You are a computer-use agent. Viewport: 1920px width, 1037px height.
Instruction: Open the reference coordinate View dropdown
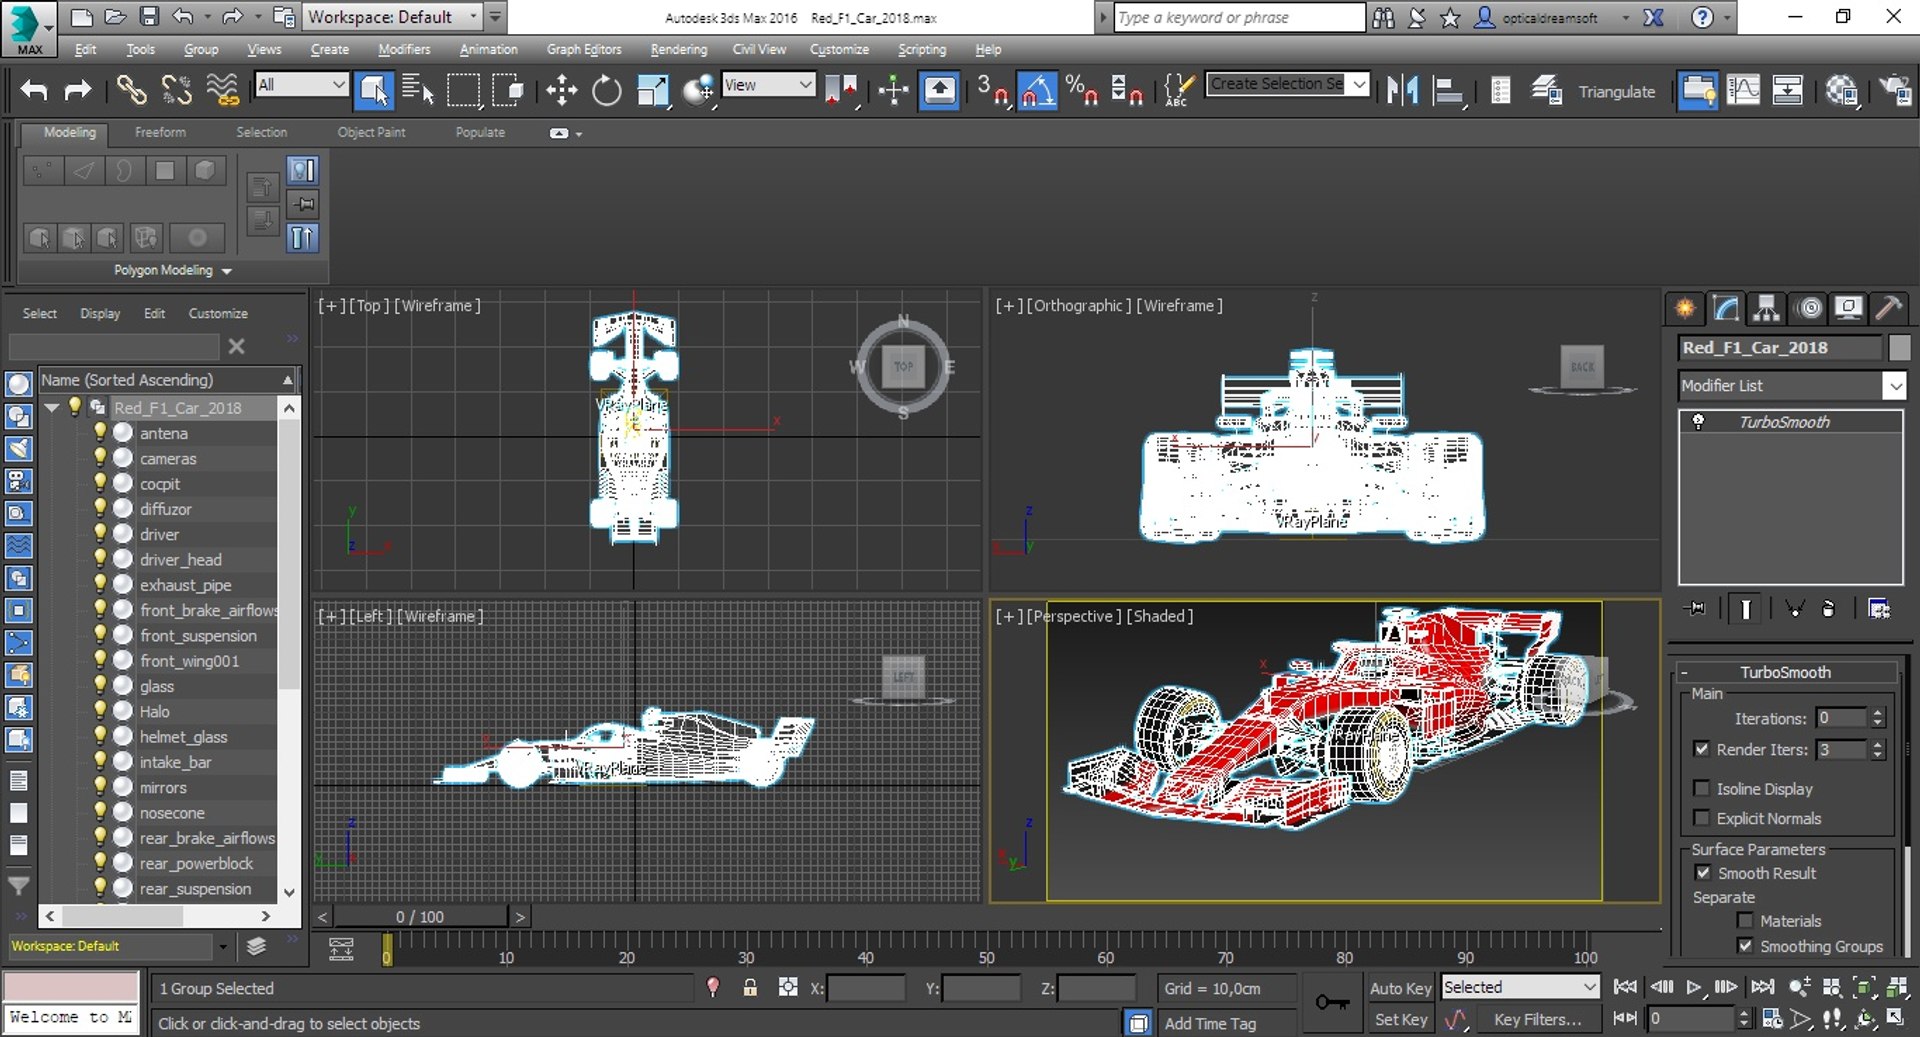(x=768, y=85)
